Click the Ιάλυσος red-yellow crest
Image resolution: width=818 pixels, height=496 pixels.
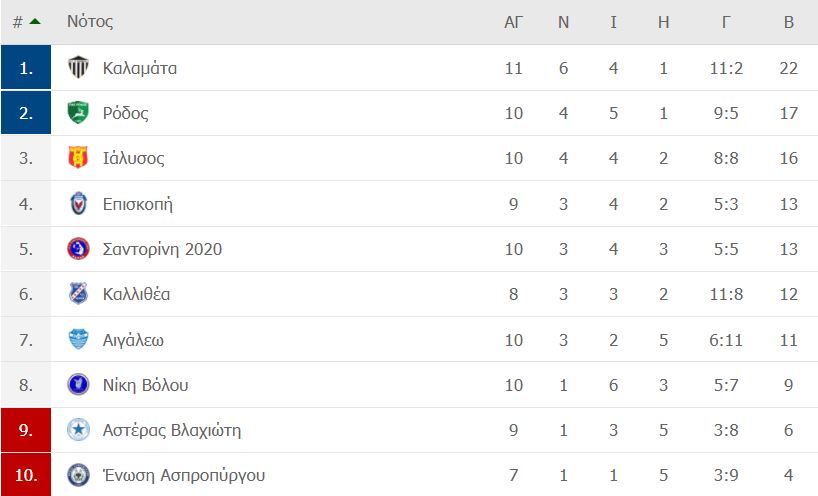[x=78, y=158]
